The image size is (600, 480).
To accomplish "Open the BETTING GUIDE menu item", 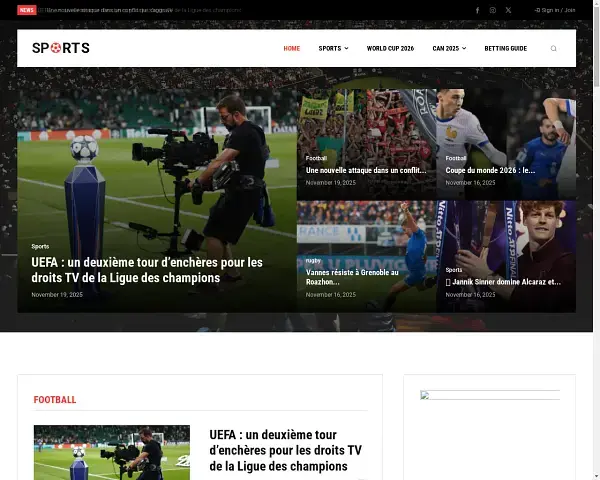I will pos(505,48).
